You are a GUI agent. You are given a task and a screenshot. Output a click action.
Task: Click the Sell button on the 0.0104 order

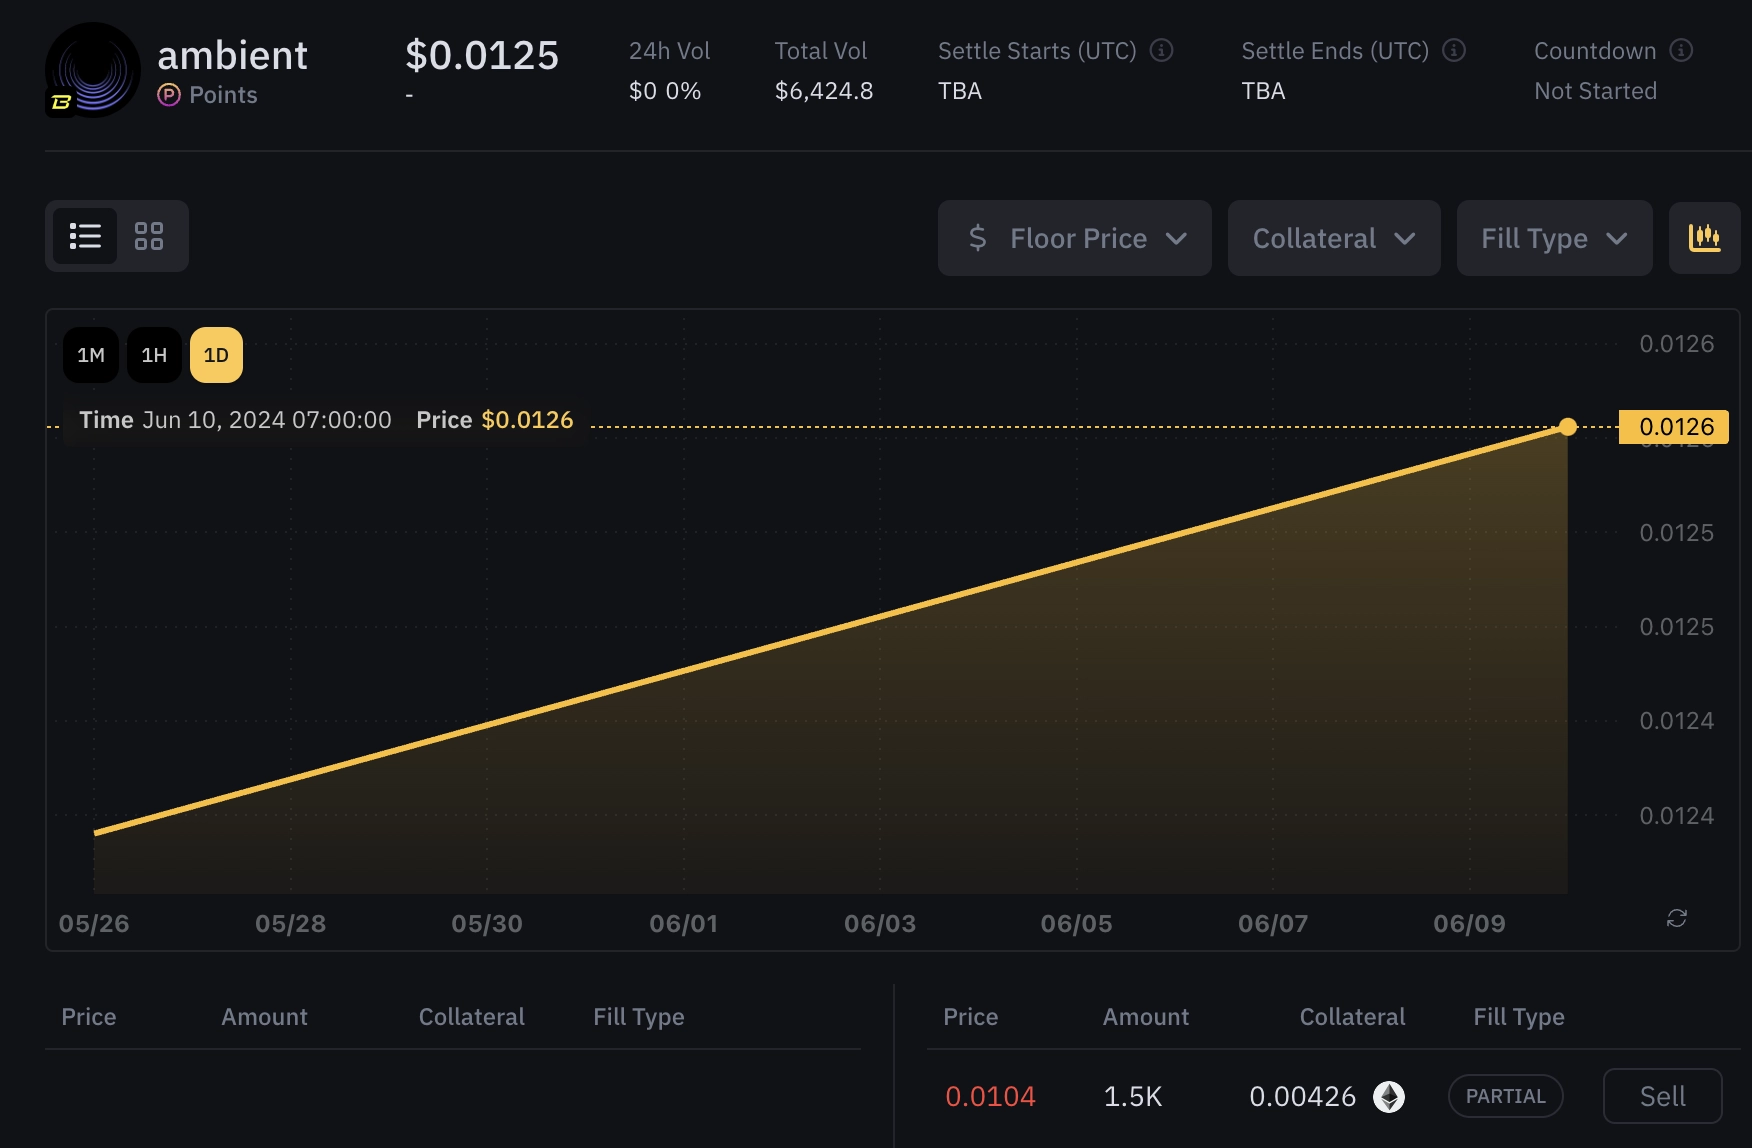[x=1662, y=1096]
